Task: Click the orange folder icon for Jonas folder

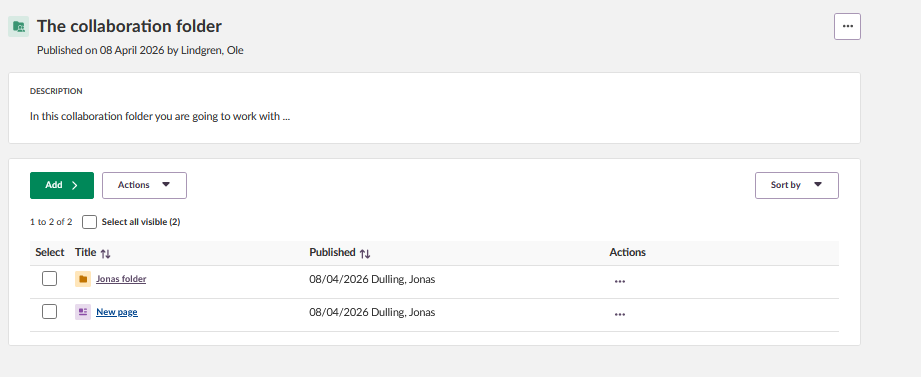Action: (83, 279)
